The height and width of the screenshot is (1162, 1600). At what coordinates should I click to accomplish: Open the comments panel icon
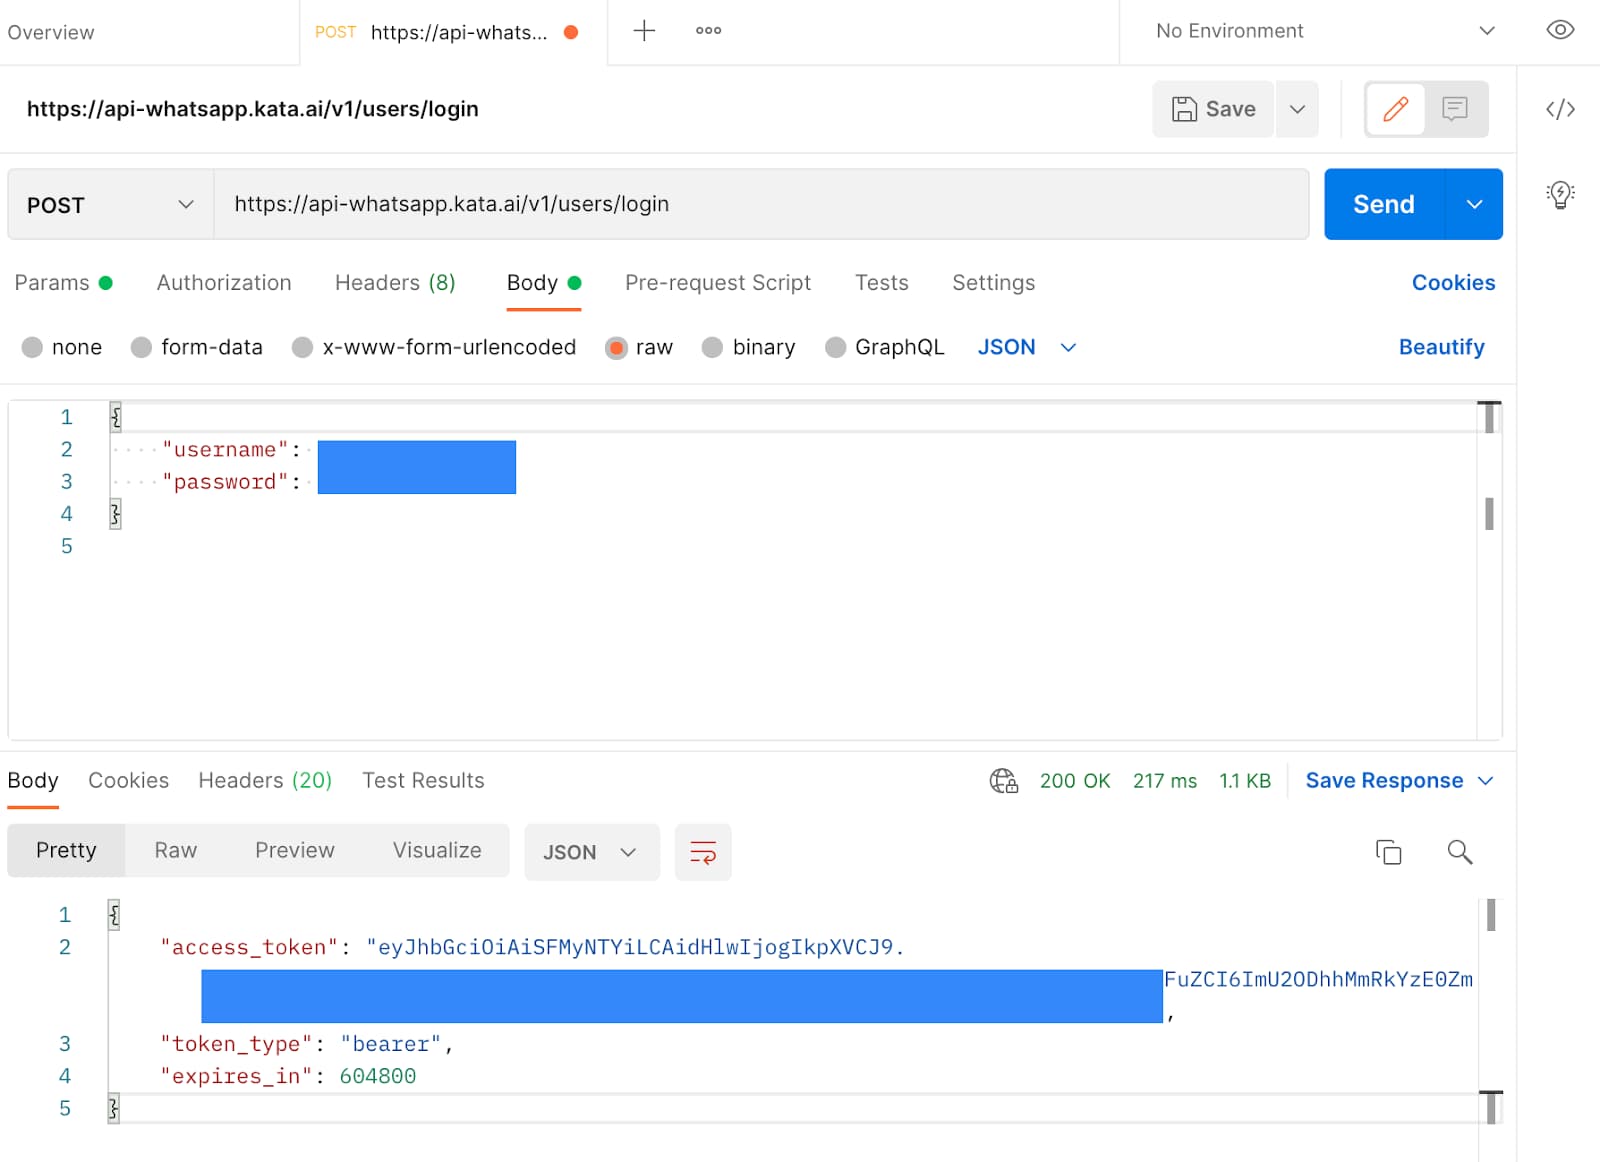tap(1455, 109)
